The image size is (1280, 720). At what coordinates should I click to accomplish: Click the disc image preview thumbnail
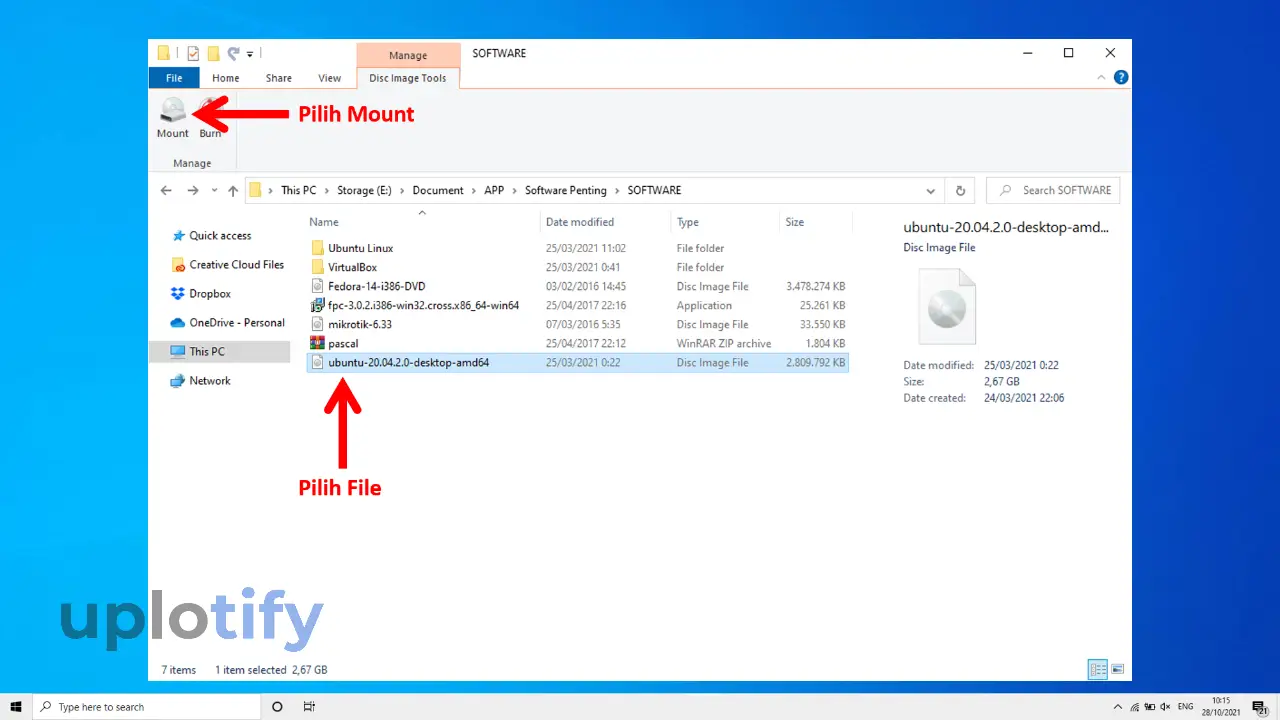(947, 307)
